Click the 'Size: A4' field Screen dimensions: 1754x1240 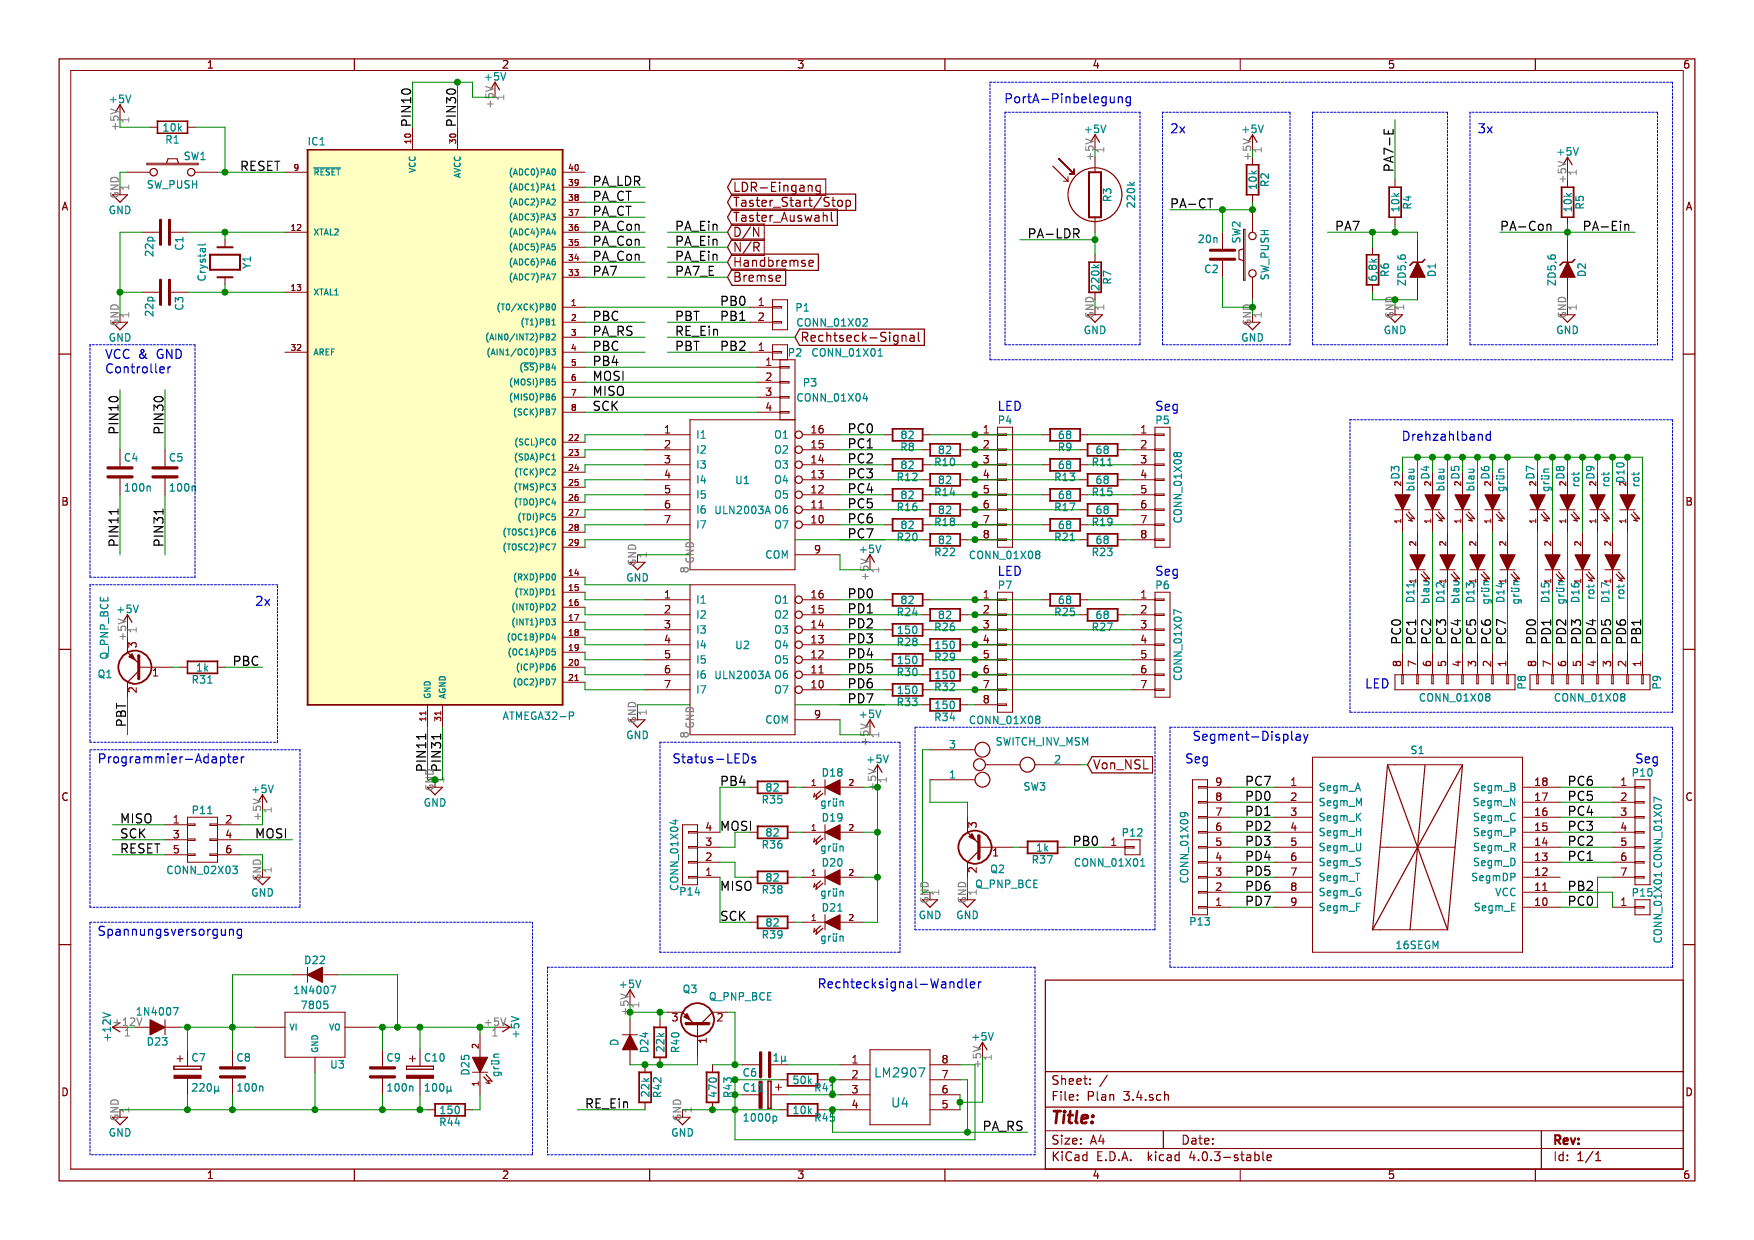1078,1140
